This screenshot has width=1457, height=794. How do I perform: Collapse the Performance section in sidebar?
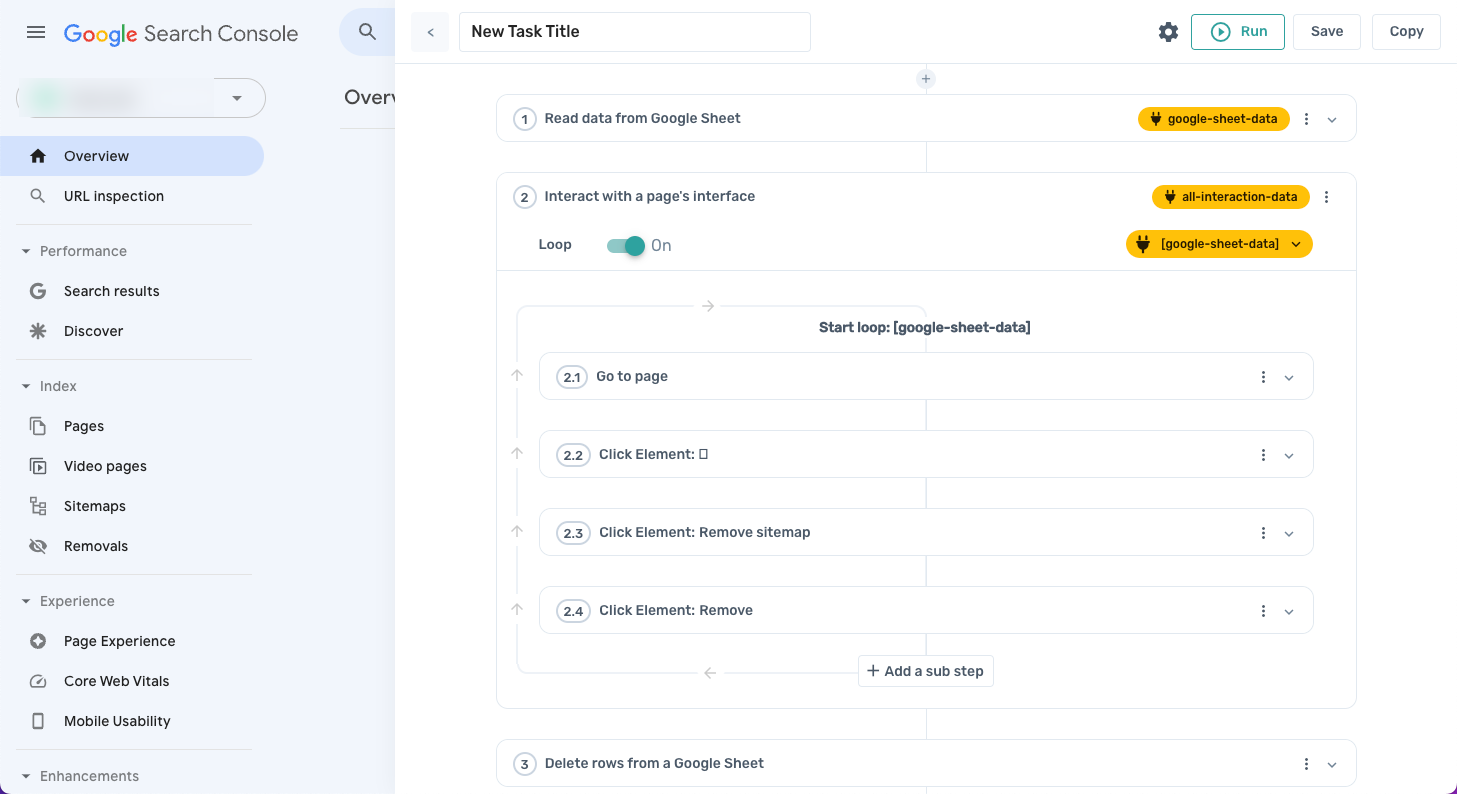click(25, 250)
